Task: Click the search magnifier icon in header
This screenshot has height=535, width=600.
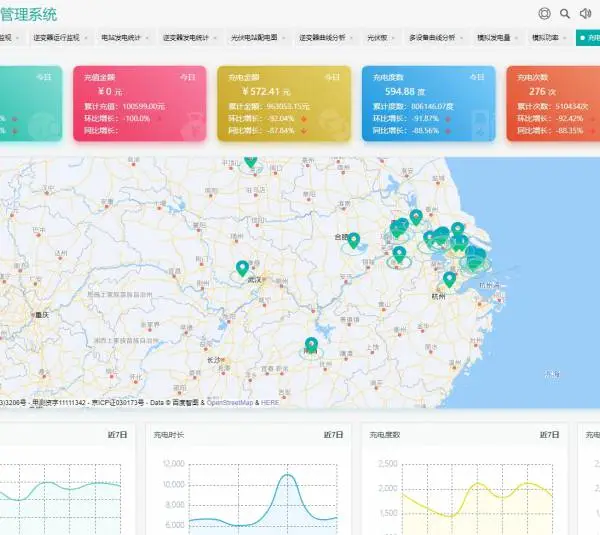Action: pos(565,14)
